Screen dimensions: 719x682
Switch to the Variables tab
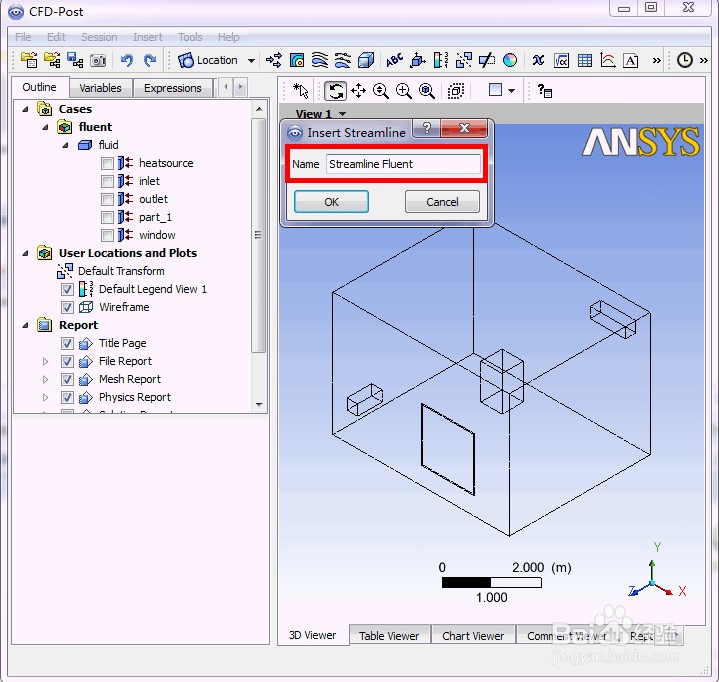[100, 88]
